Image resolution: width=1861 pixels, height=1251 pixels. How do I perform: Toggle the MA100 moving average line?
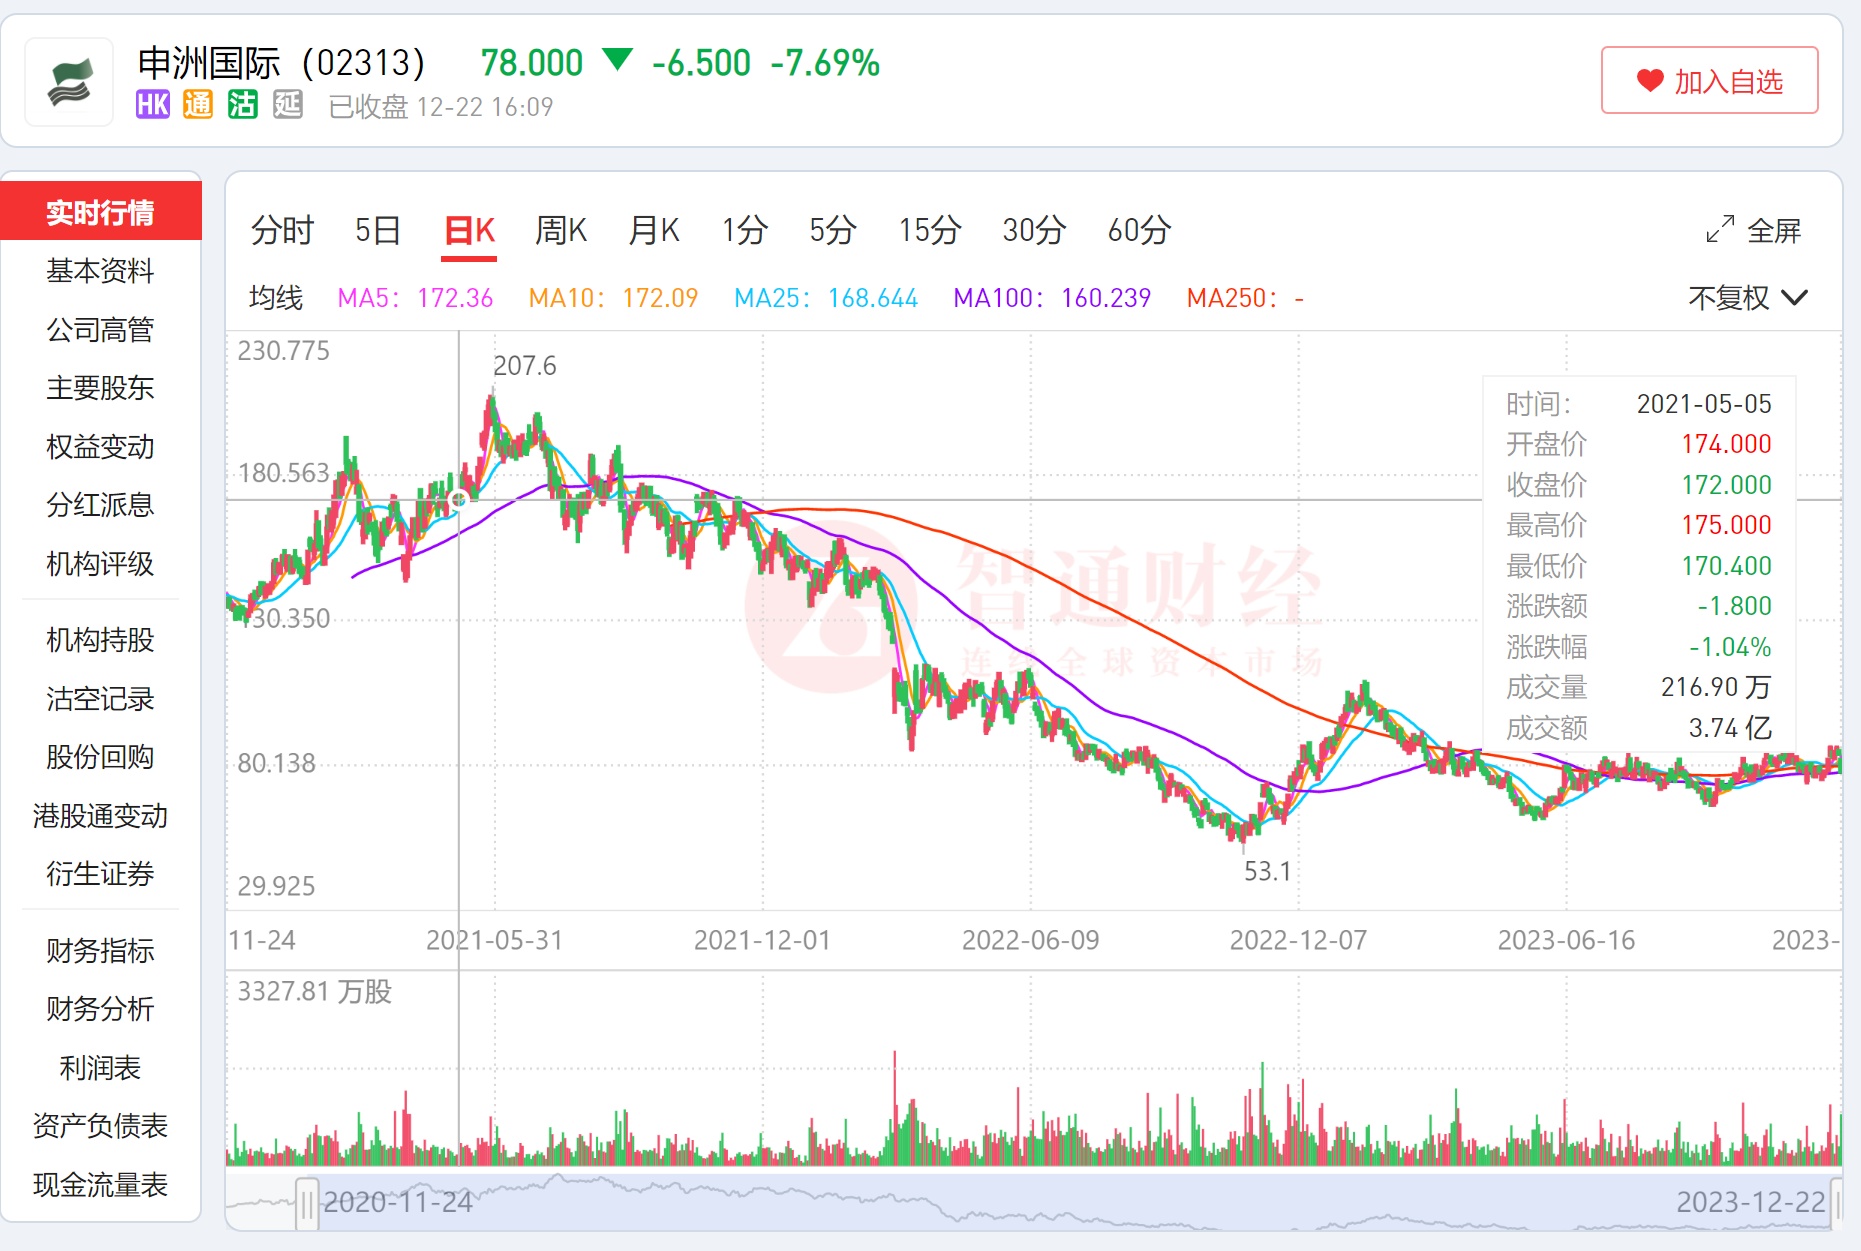tap(1052, 298)
